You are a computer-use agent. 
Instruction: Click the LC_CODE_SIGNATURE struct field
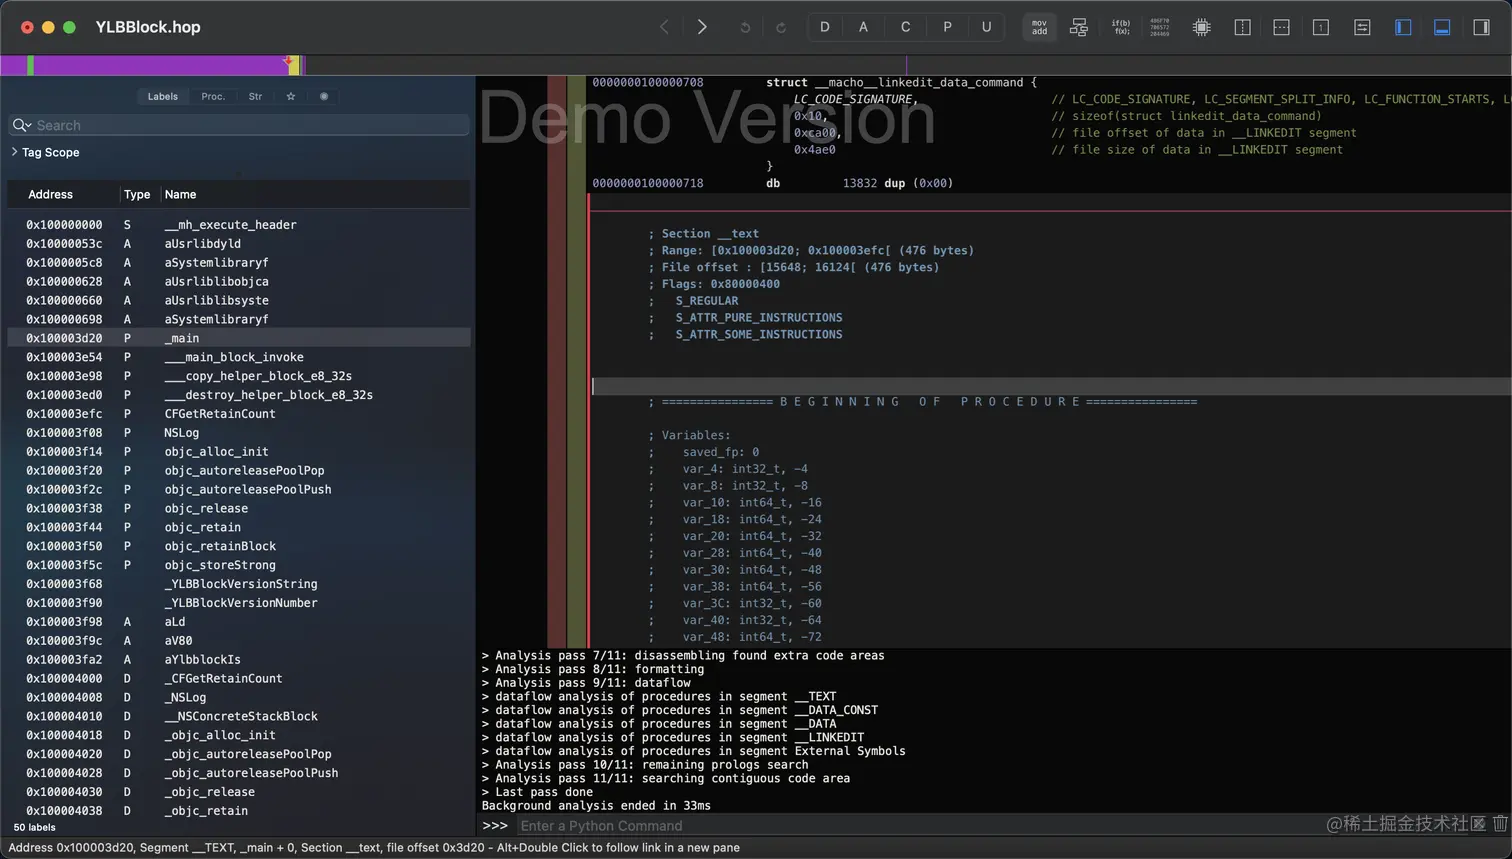coord(853,99)
